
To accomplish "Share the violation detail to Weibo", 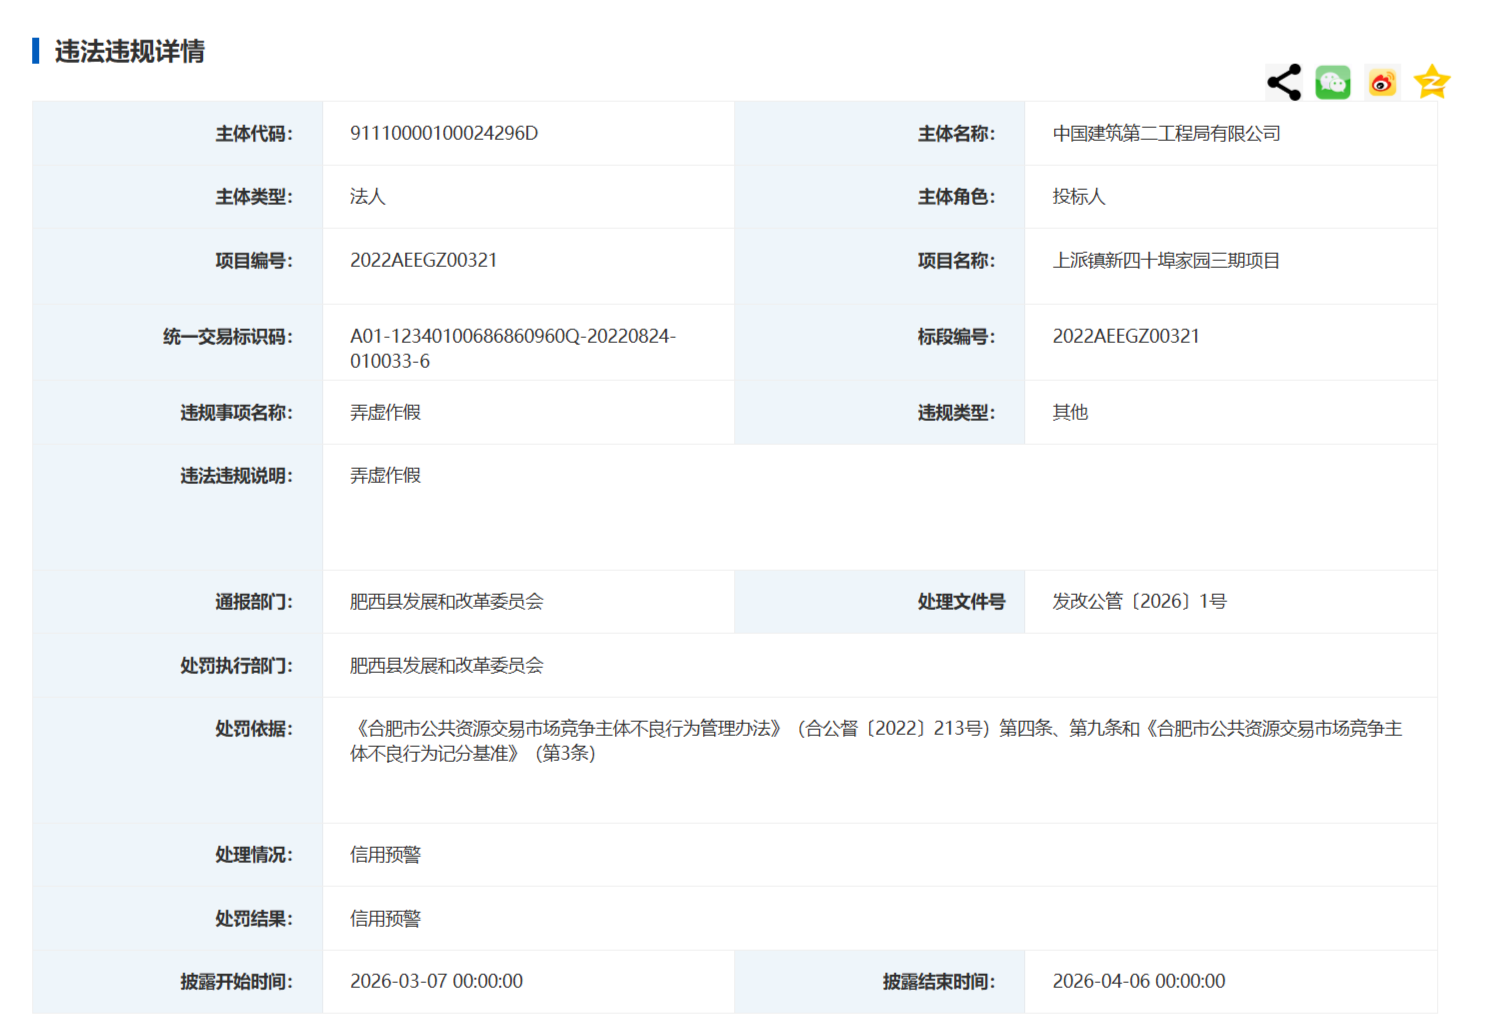I will tap(1382, 82).
